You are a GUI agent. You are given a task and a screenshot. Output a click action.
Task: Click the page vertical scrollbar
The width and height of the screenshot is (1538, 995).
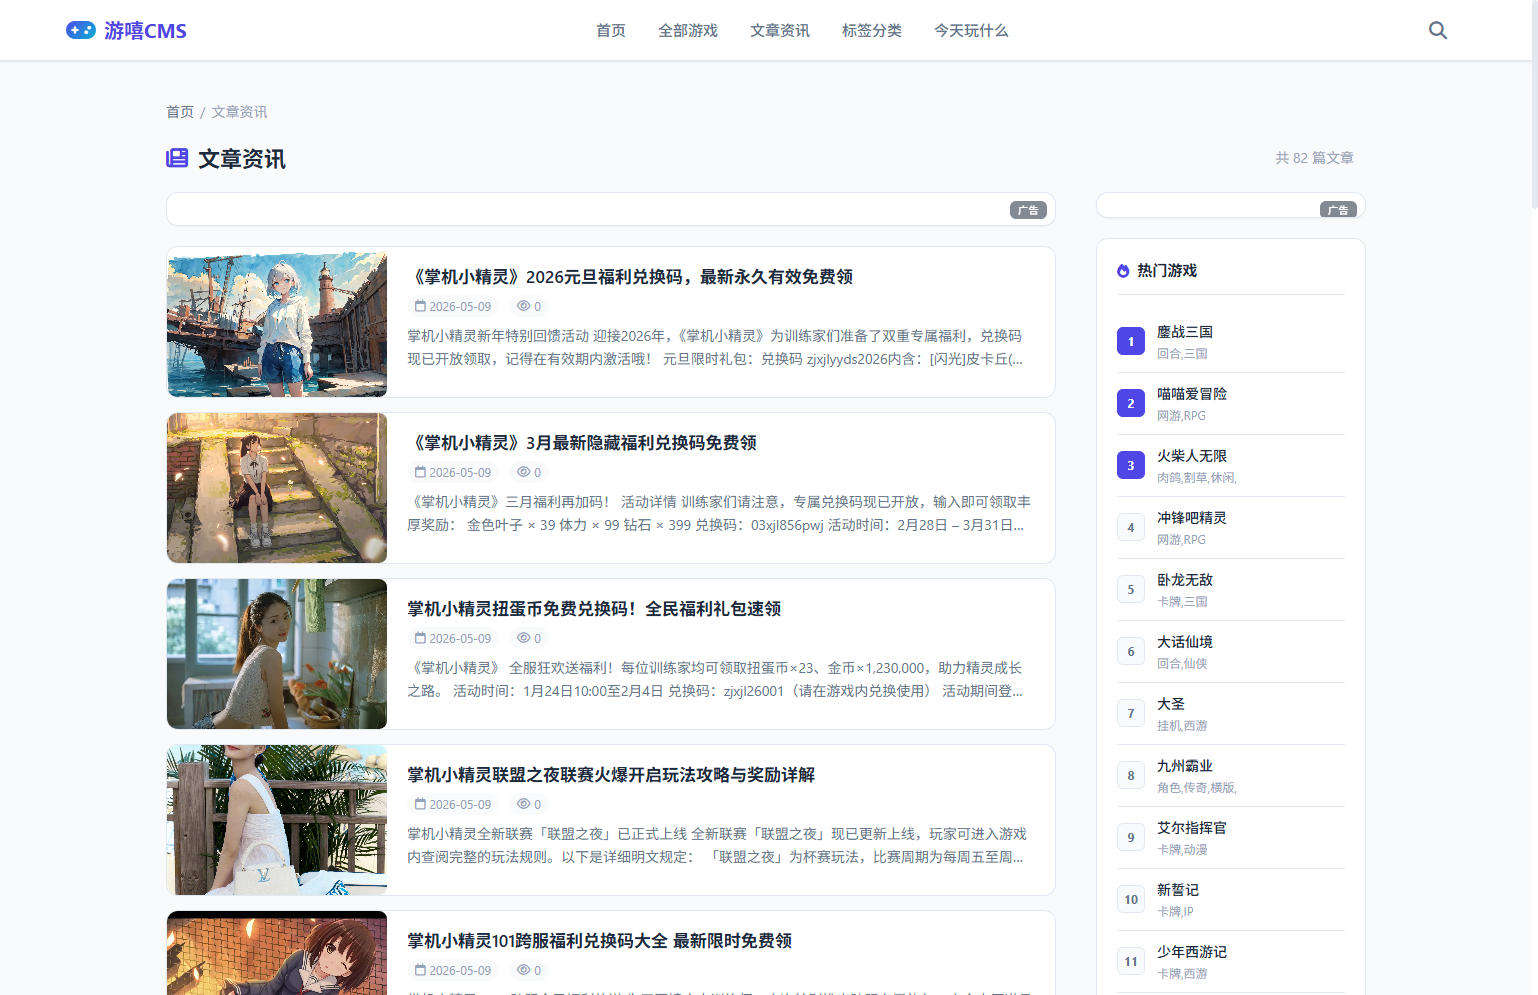click(1534, 105)
